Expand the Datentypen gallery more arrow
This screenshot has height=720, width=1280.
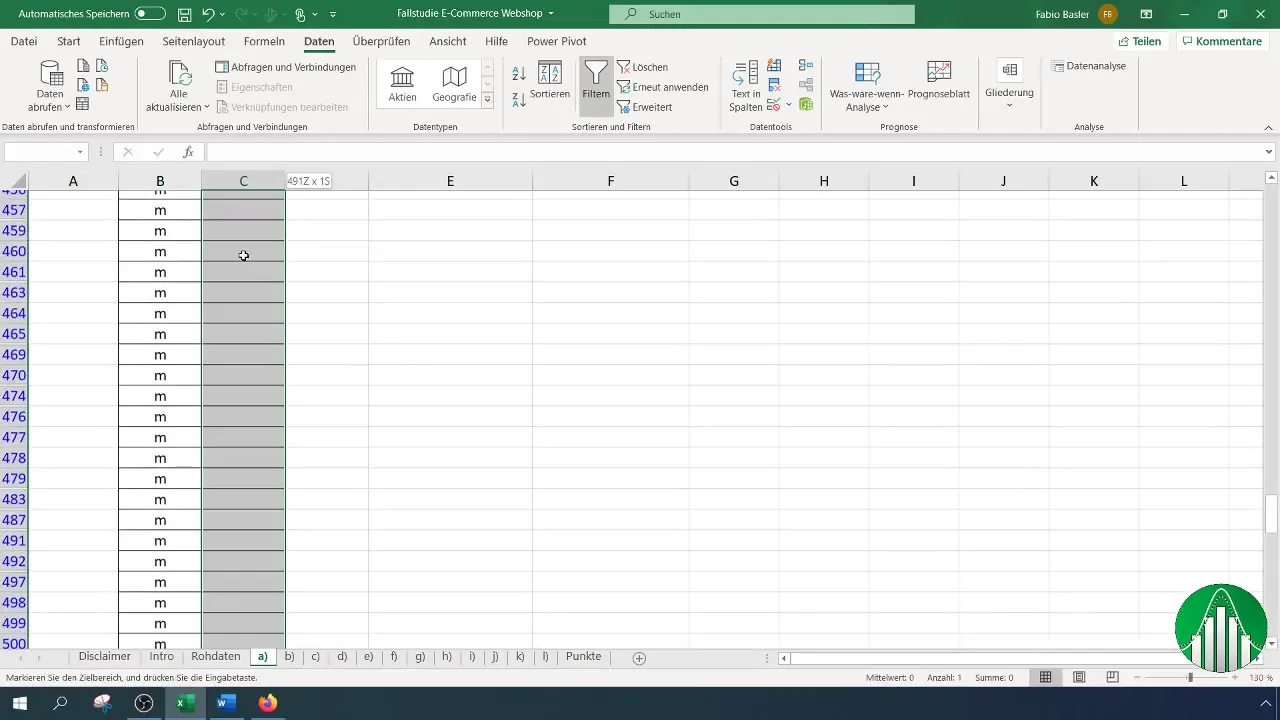pos(487,100)
